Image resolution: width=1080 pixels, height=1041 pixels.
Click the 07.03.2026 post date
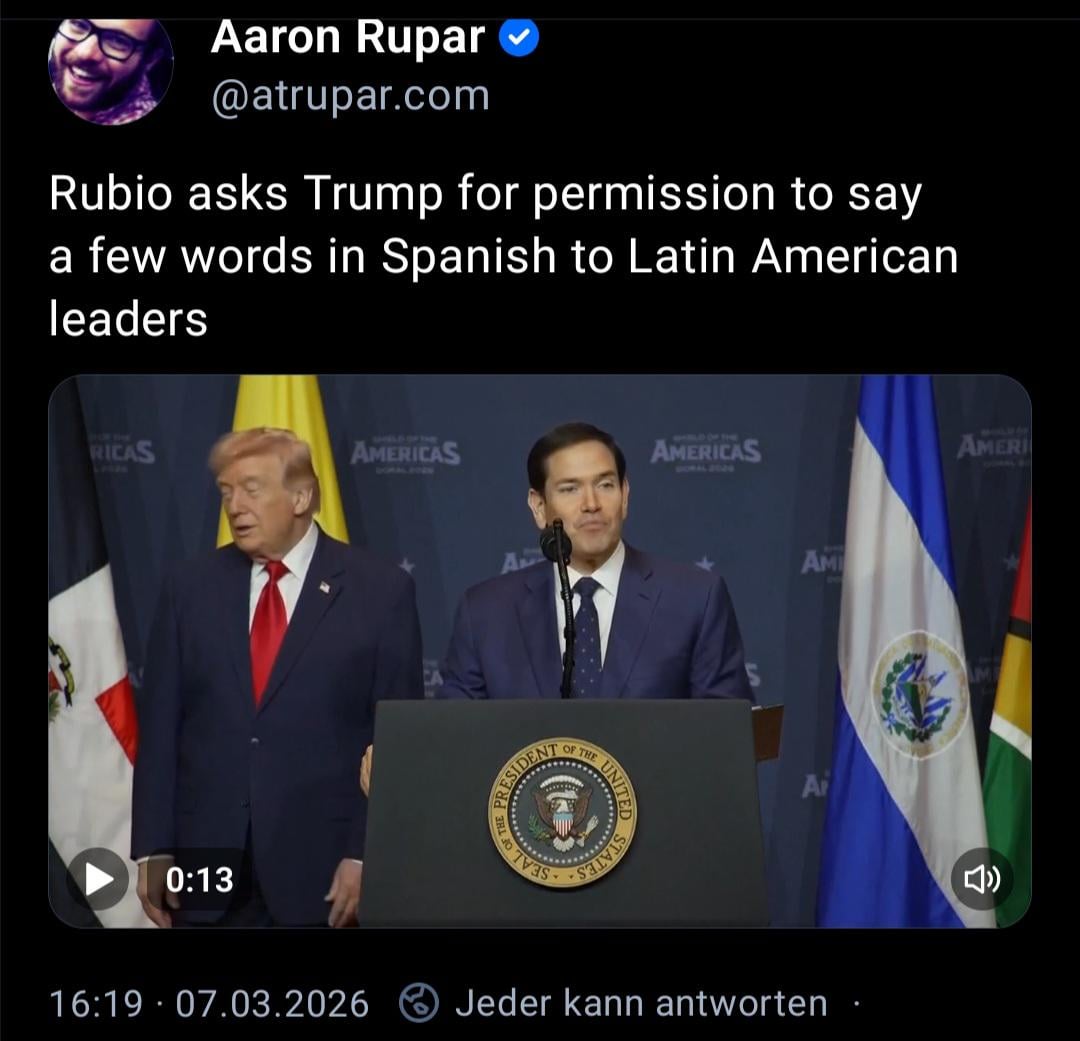pos(272,1003)
